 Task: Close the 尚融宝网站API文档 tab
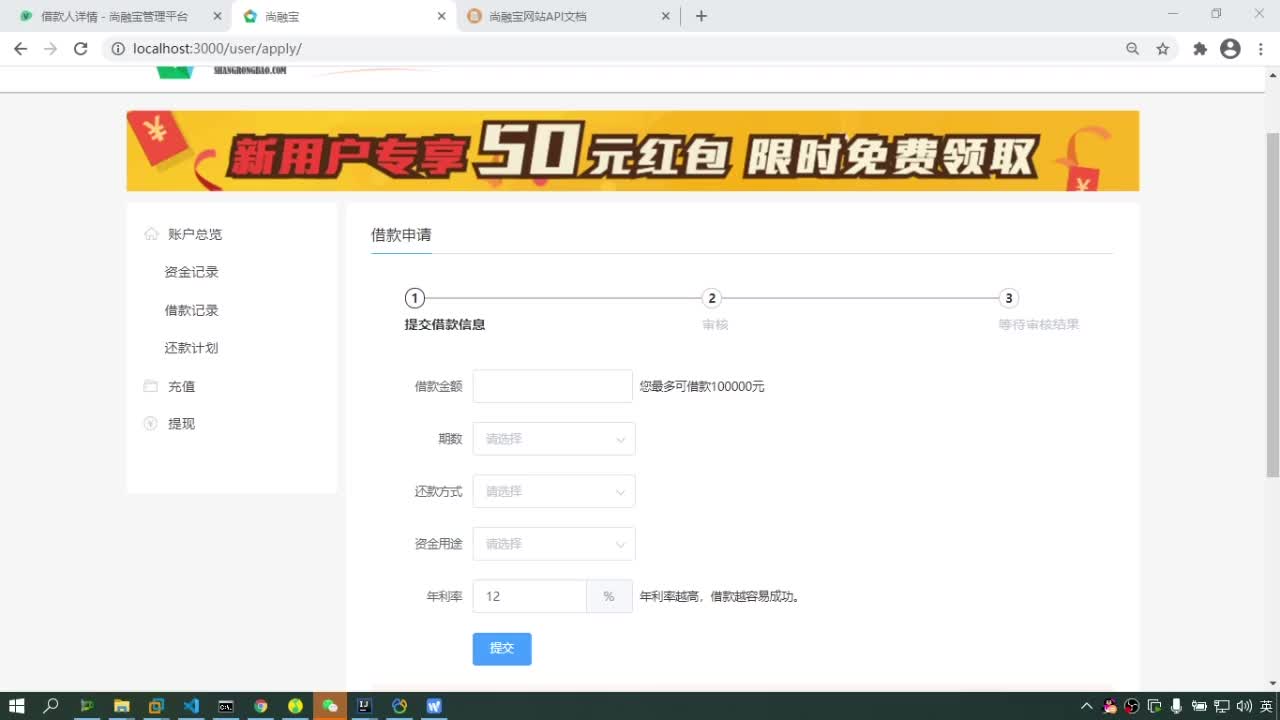coord(666,16)
